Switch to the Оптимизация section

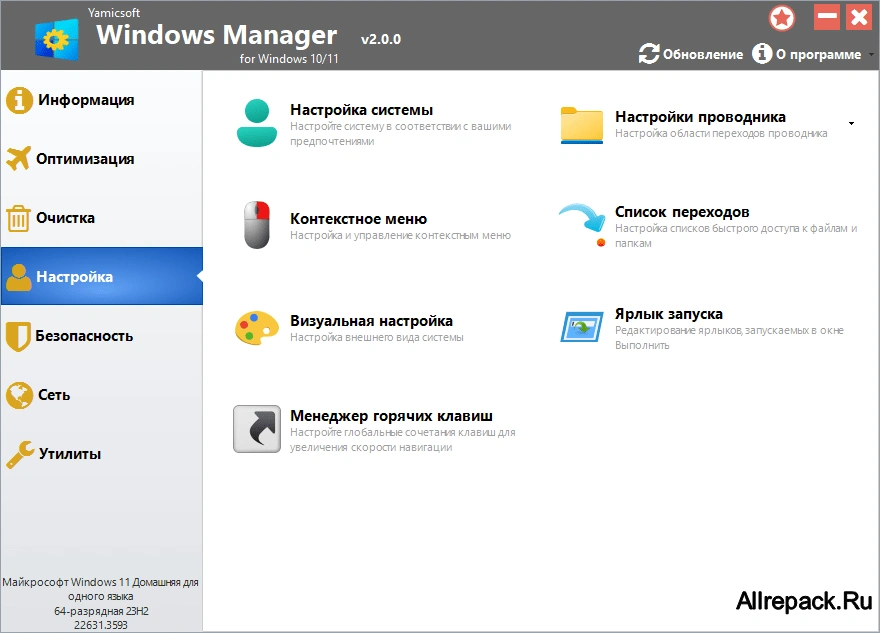pos(102,159)
